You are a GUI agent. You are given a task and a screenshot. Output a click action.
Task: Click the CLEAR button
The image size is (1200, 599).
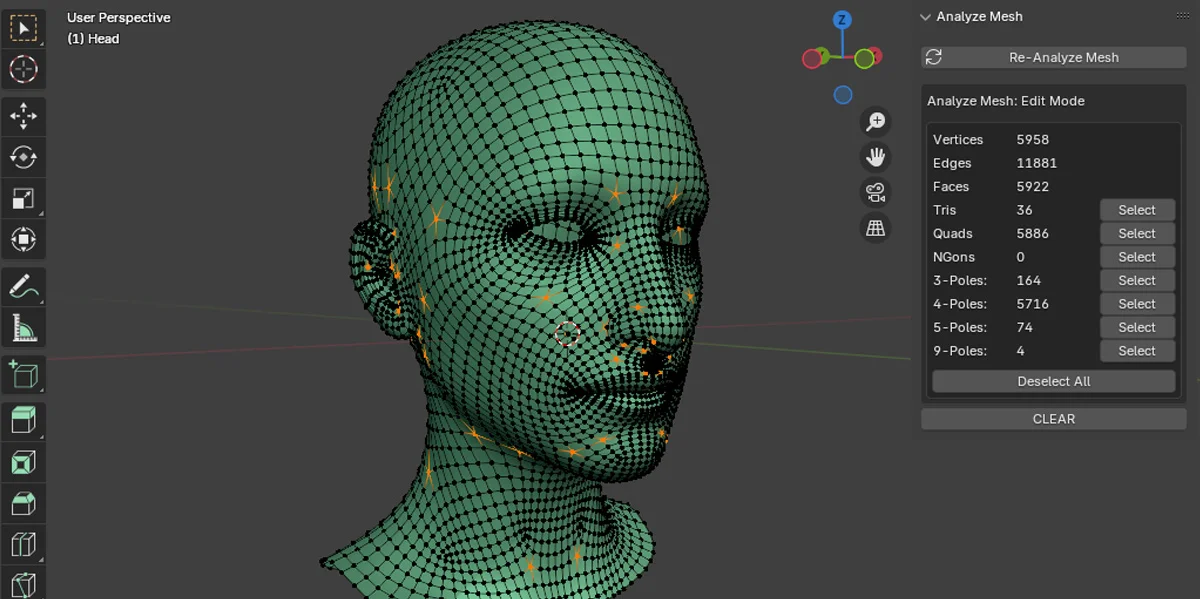coord(1053,418)
